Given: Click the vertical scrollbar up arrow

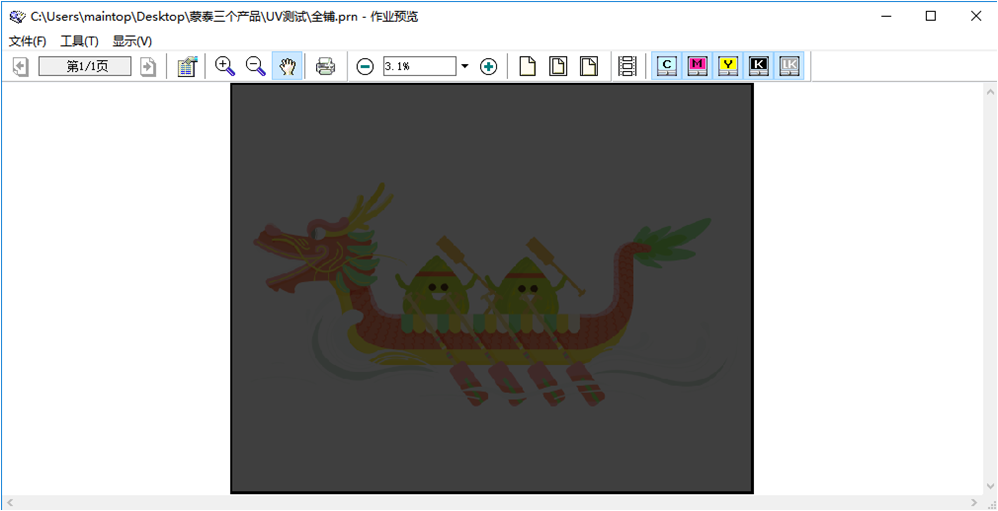Looking at the screenshot, I should pos(990,92).
